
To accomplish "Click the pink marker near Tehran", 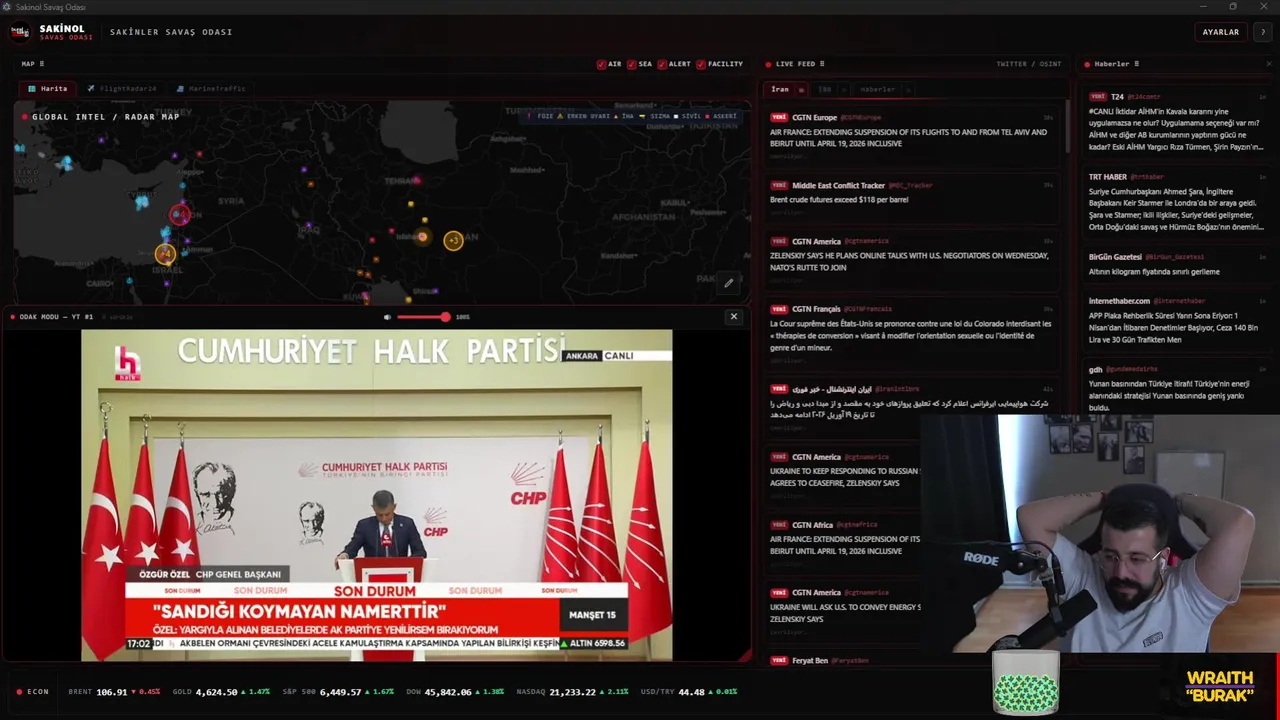I will (417, 181).
